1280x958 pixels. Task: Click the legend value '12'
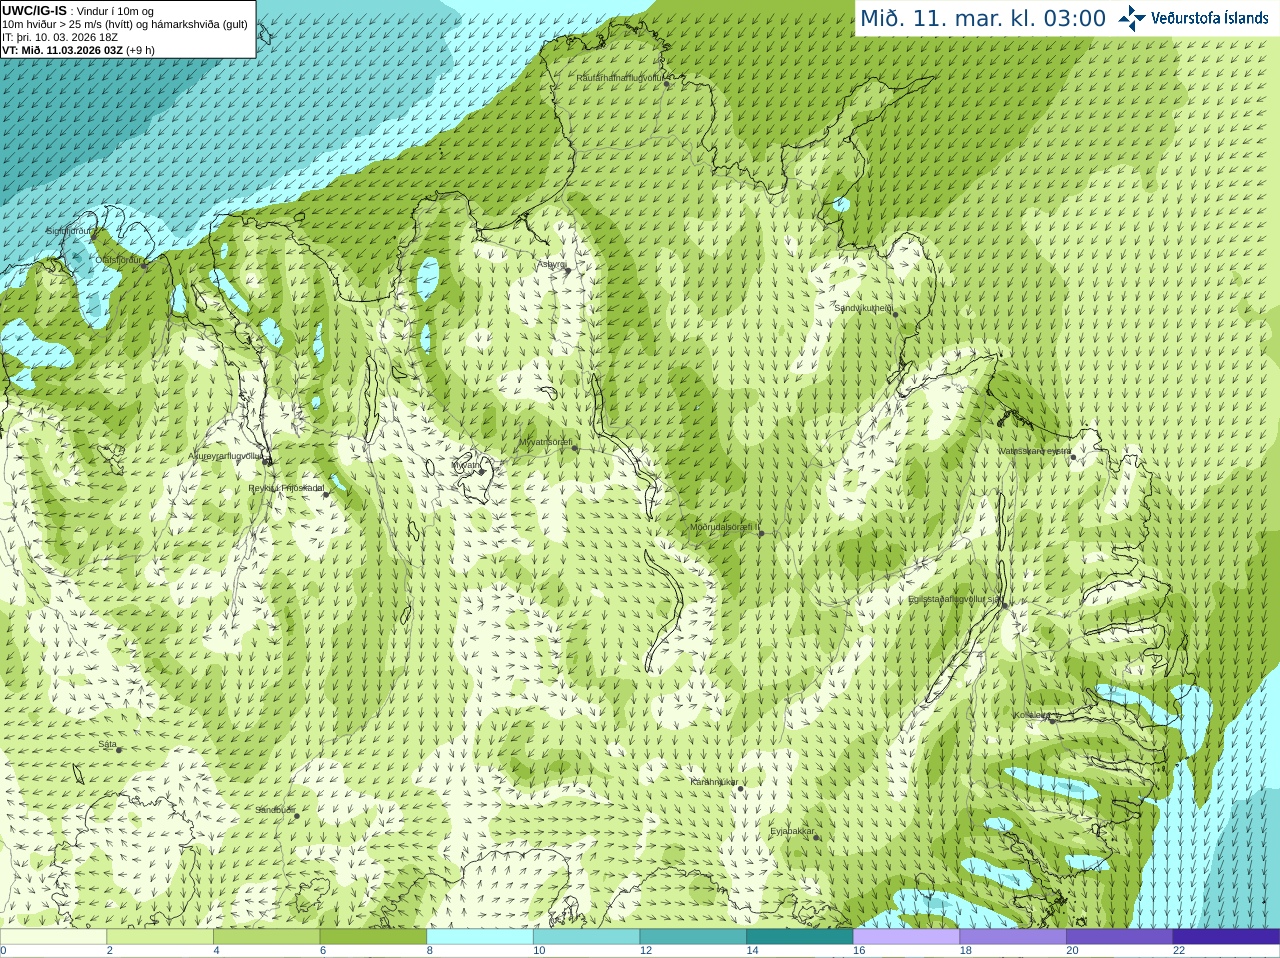[x=646, y=951]
